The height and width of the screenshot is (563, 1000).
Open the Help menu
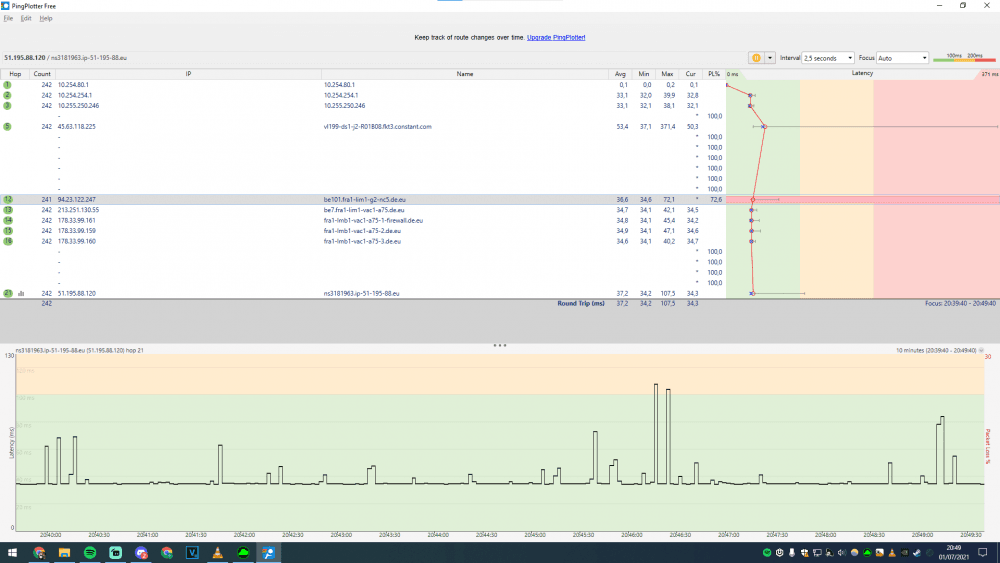point(46,18)
